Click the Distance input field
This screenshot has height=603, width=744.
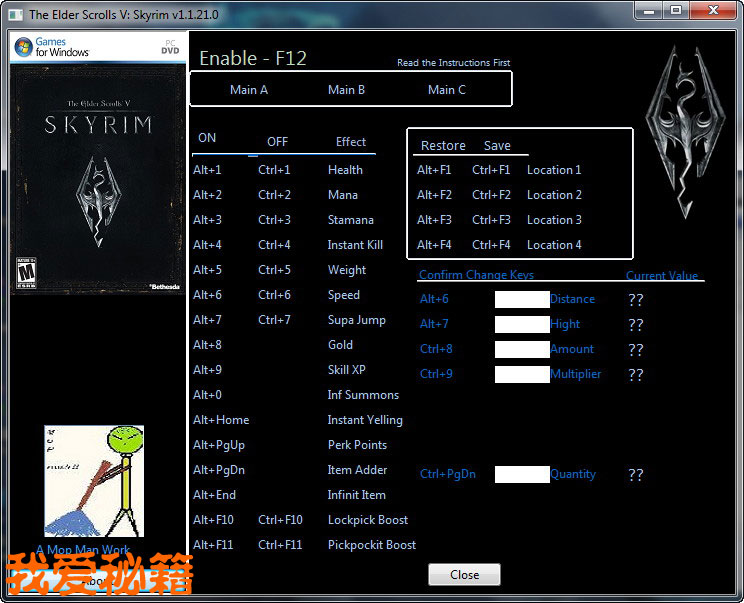522,299
